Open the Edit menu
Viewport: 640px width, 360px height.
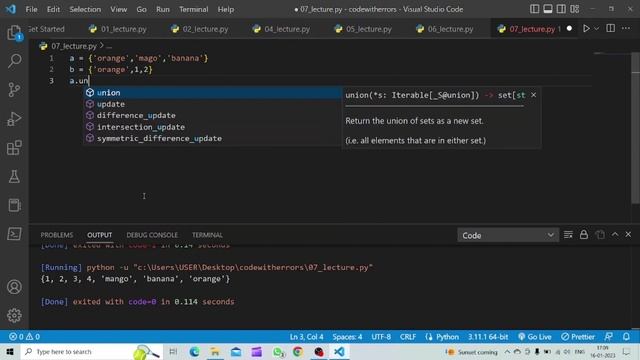click(x=53, y=9)
